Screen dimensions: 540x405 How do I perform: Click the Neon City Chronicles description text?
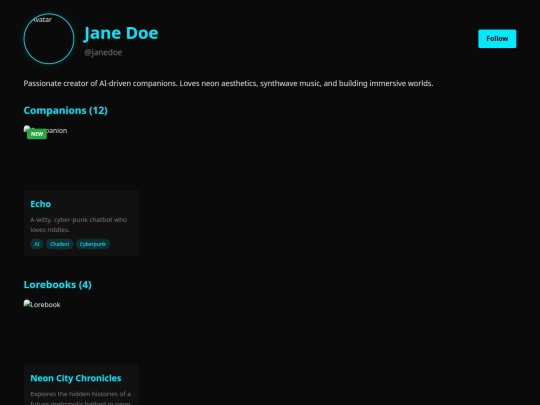81,398
